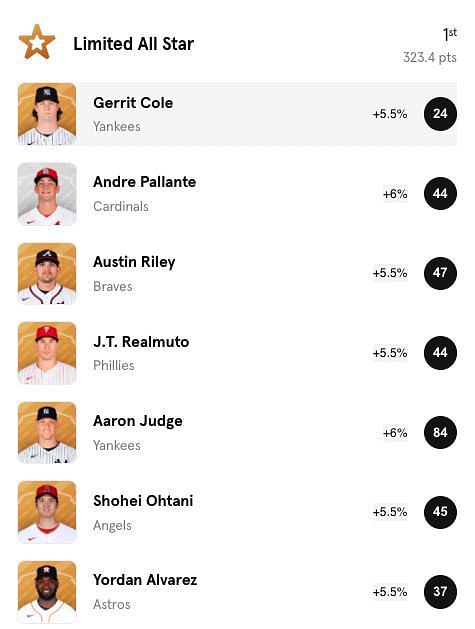This screenshot has width=475, height=629.
Task: Click Austin Riley's score badge 47
Action: tap(440, 273)
